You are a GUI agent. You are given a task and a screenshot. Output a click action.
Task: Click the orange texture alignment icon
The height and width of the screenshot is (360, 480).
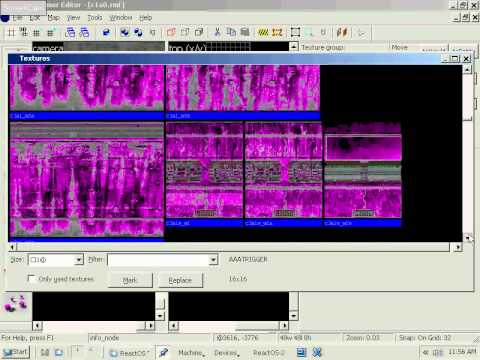(x=342, y=32)
